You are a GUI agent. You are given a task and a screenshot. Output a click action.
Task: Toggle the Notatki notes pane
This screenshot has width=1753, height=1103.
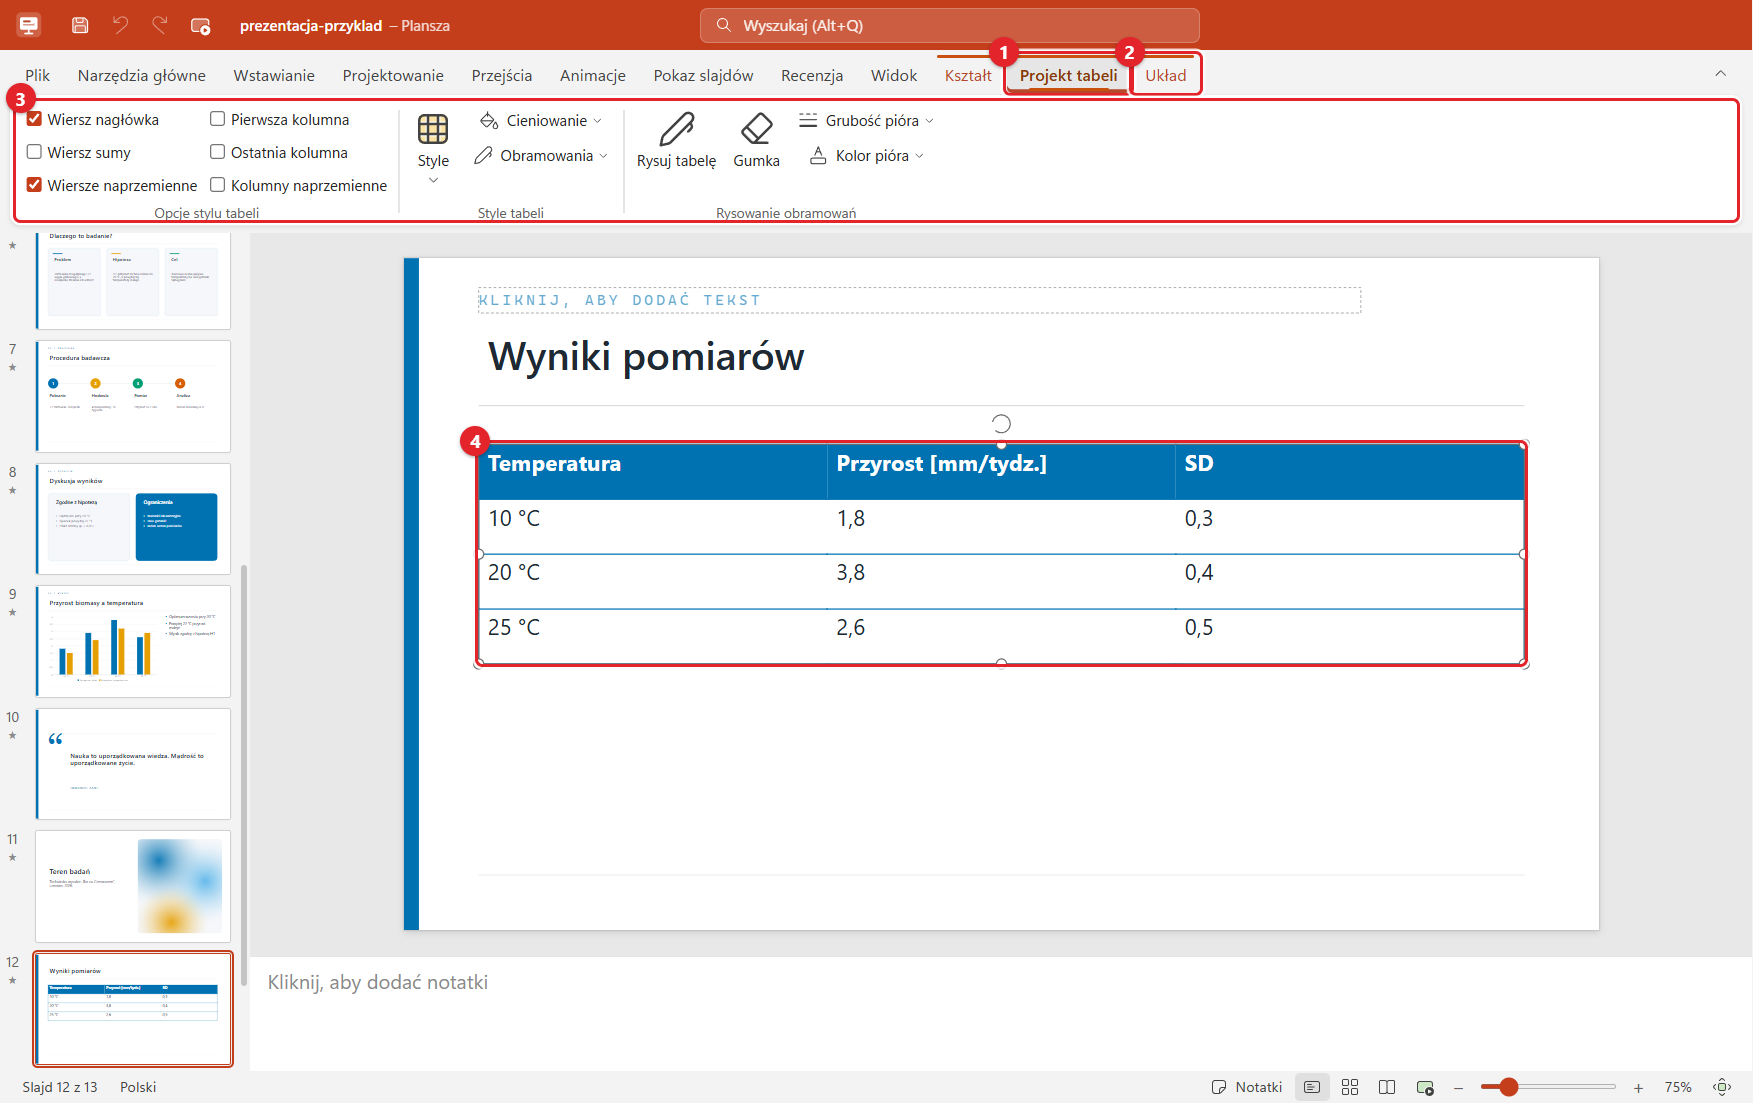pyautogui.click(x=1246, y=1087)
